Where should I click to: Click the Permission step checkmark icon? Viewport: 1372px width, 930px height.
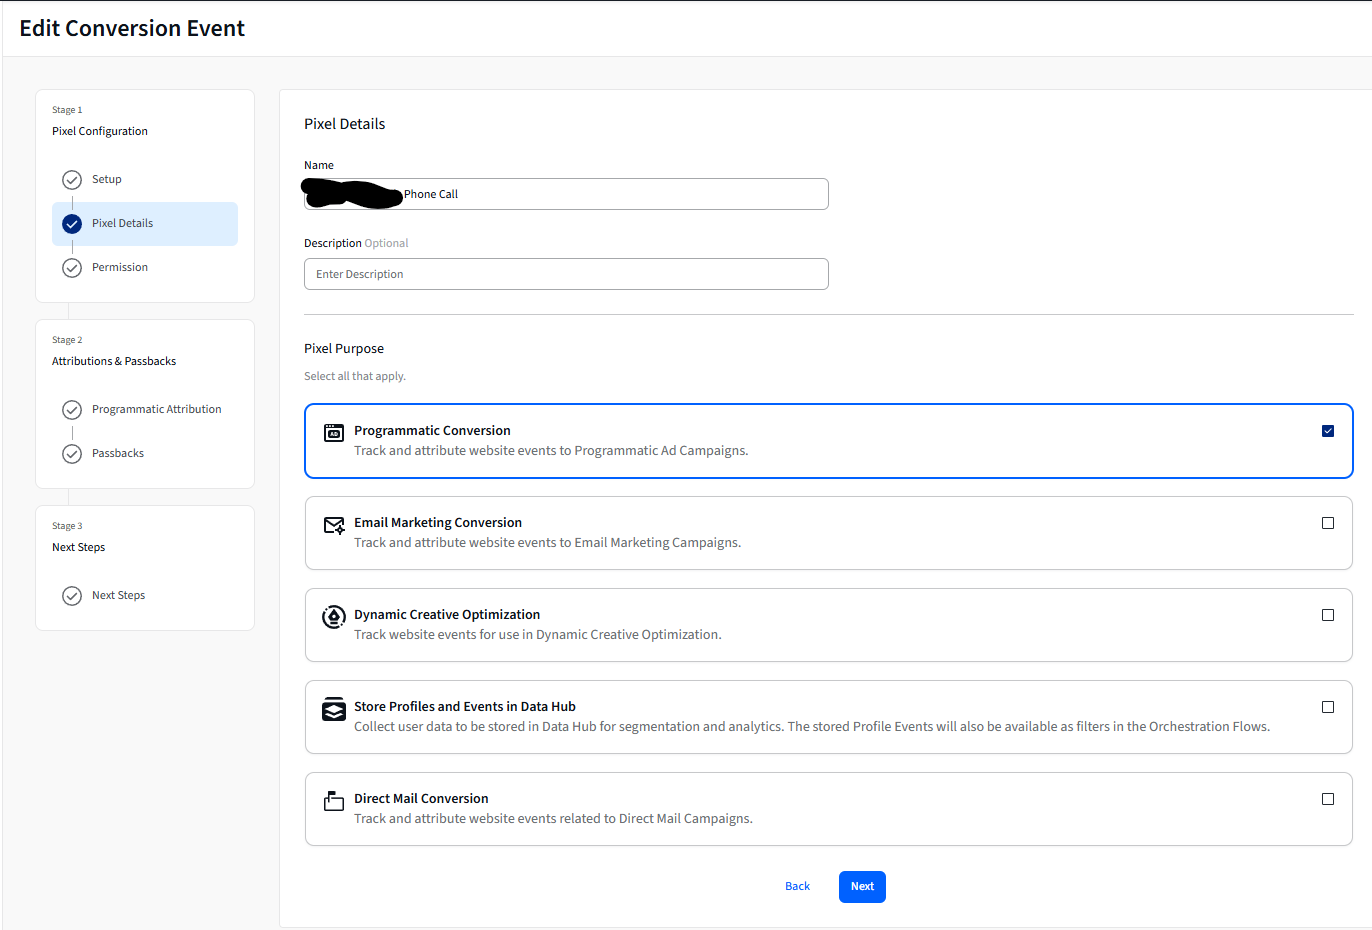coord(72,268)
